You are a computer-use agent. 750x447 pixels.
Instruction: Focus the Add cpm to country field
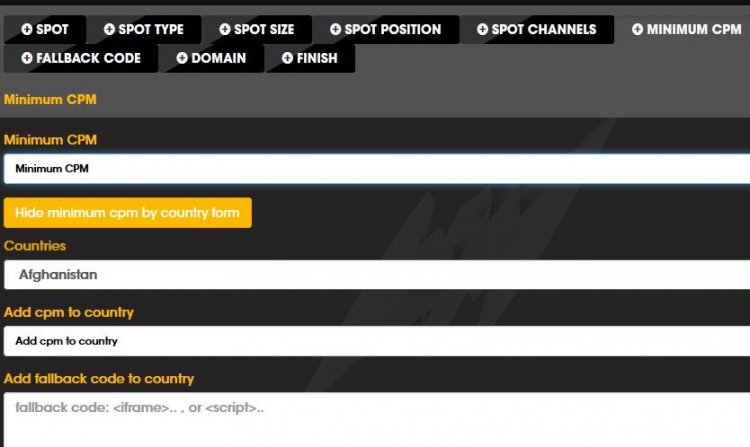click(x=377, y=341)
